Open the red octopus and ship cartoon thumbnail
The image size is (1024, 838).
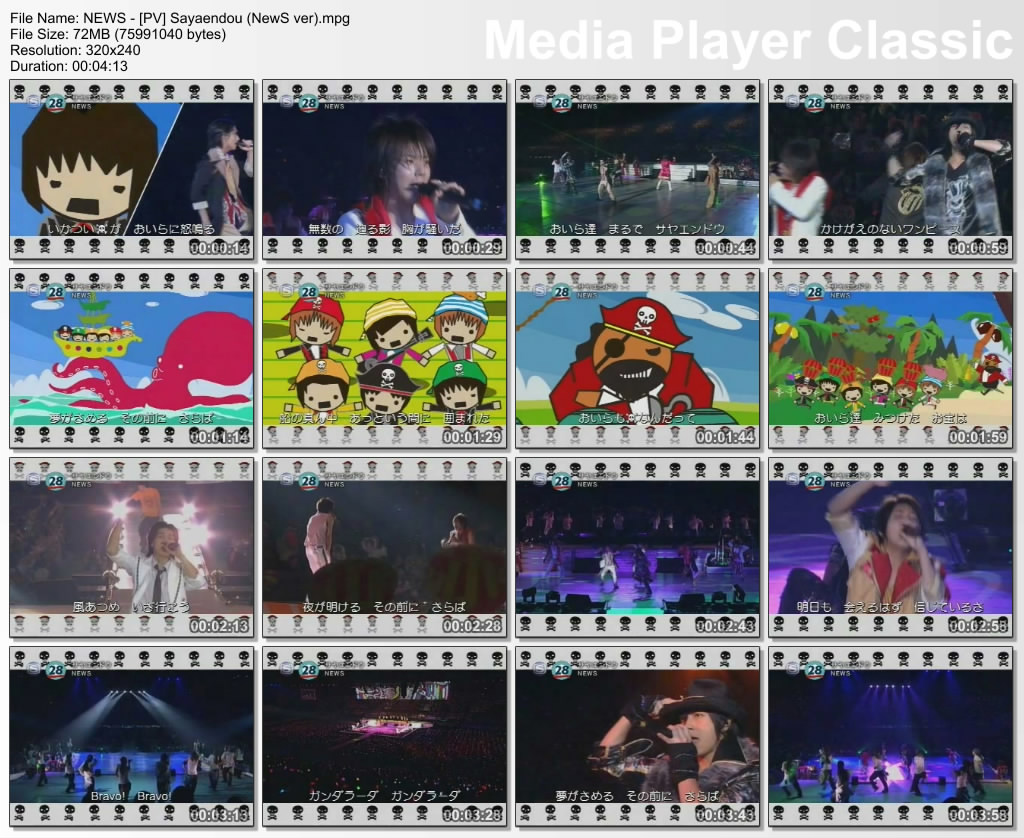pyautogui.click(x=132, y=359)
